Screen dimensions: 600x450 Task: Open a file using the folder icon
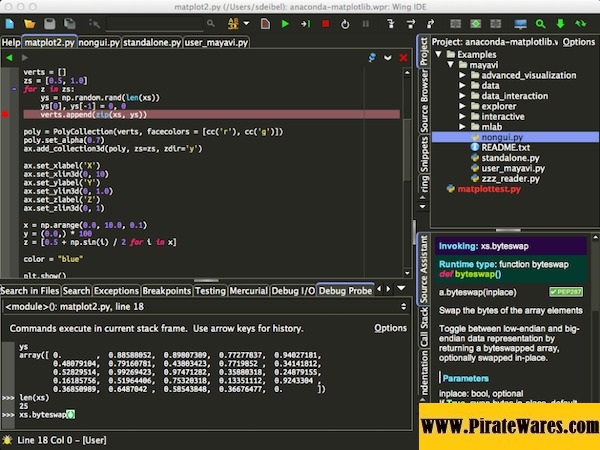pos(29,22)
